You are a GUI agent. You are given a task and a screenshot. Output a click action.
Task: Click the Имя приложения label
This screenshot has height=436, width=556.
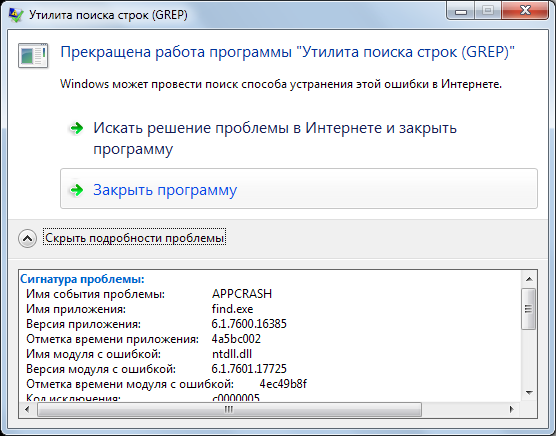tap(76, 309)
